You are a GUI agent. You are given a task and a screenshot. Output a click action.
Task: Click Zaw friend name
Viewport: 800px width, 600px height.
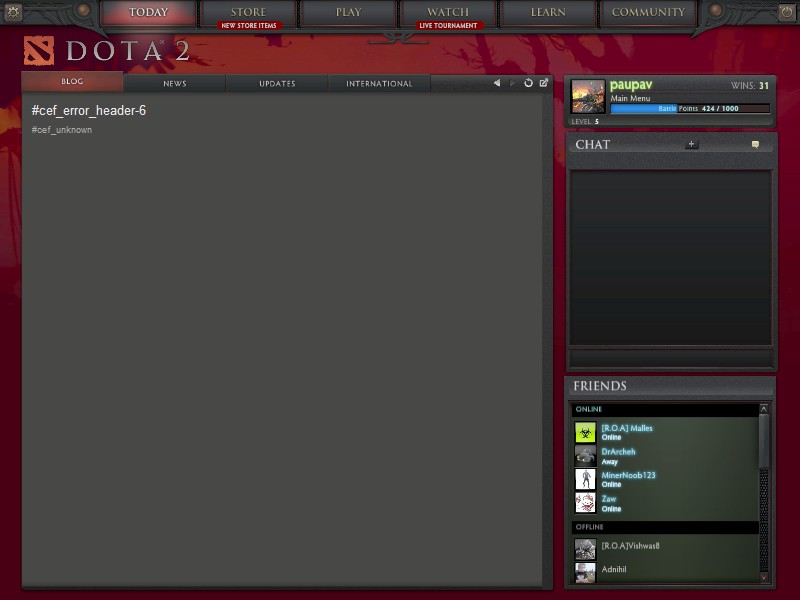click(x=609, y=498)
